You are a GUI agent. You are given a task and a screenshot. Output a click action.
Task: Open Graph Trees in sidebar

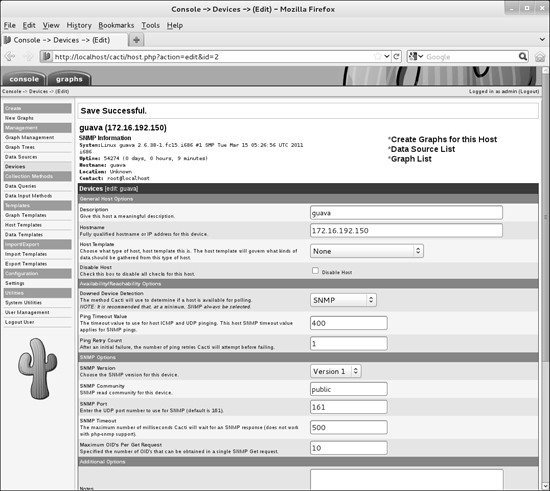20,147
